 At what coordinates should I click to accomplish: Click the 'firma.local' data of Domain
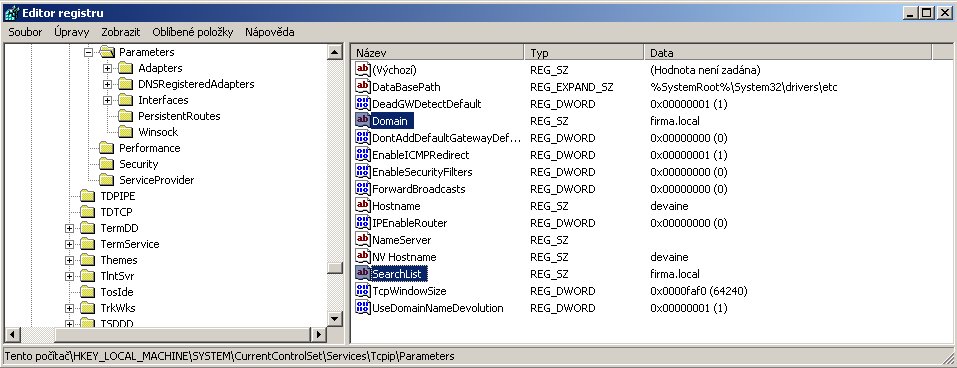click(x=675, y=121)
